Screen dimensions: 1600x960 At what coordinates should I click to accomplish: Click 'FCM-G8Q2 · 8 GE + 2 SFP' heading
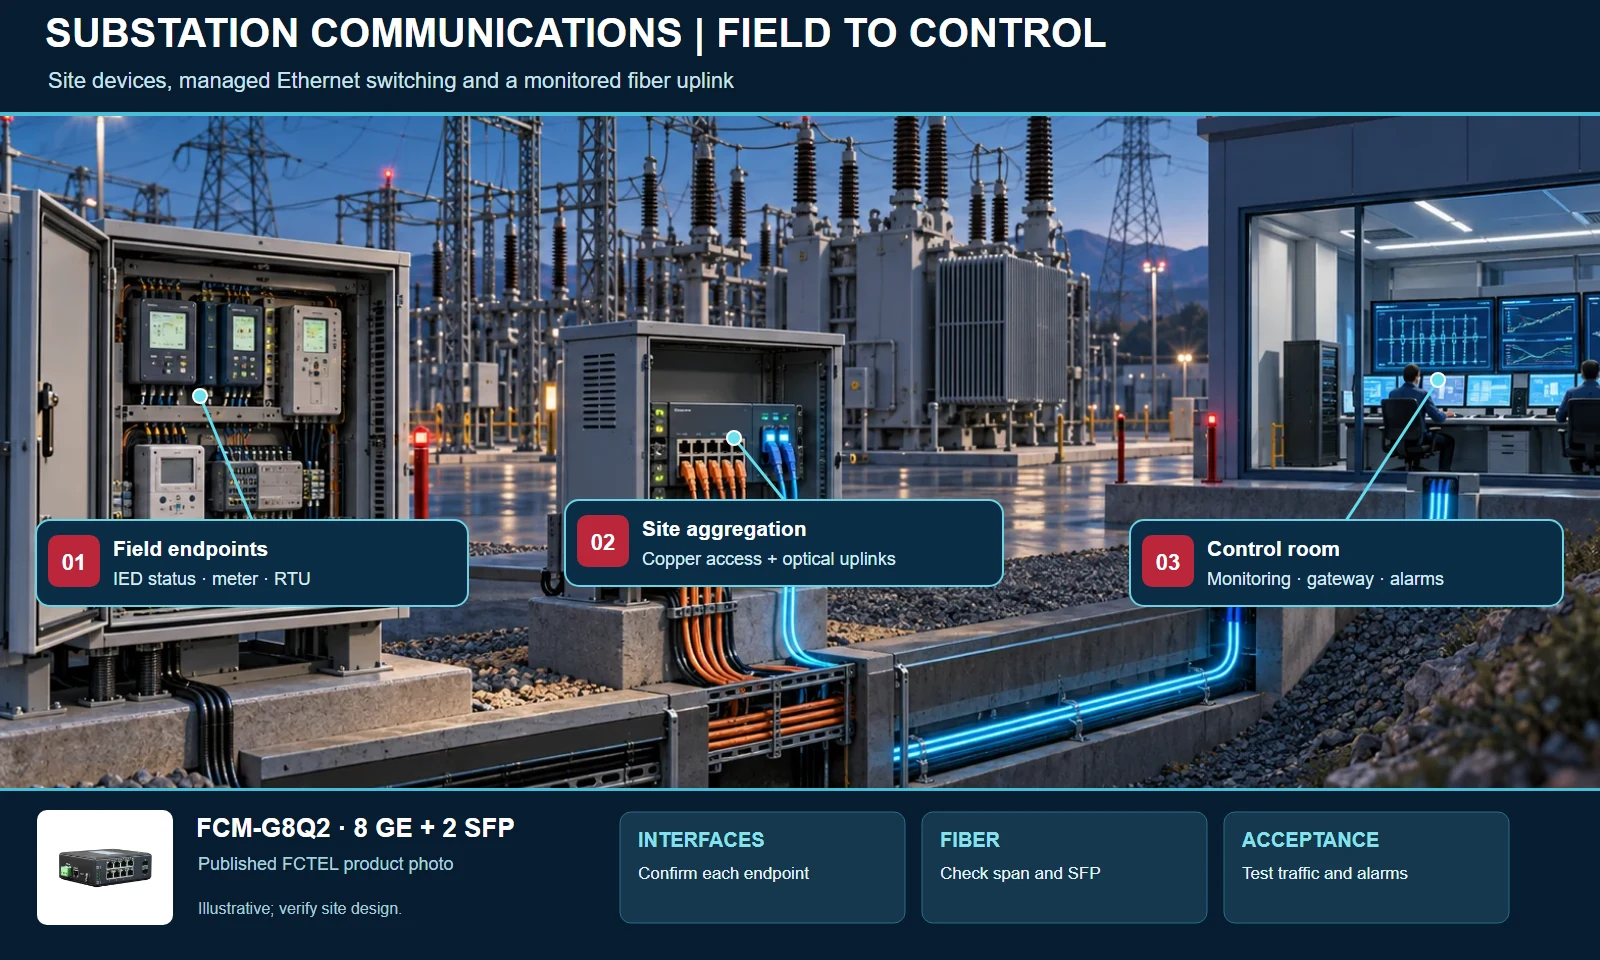coord(355,828)
